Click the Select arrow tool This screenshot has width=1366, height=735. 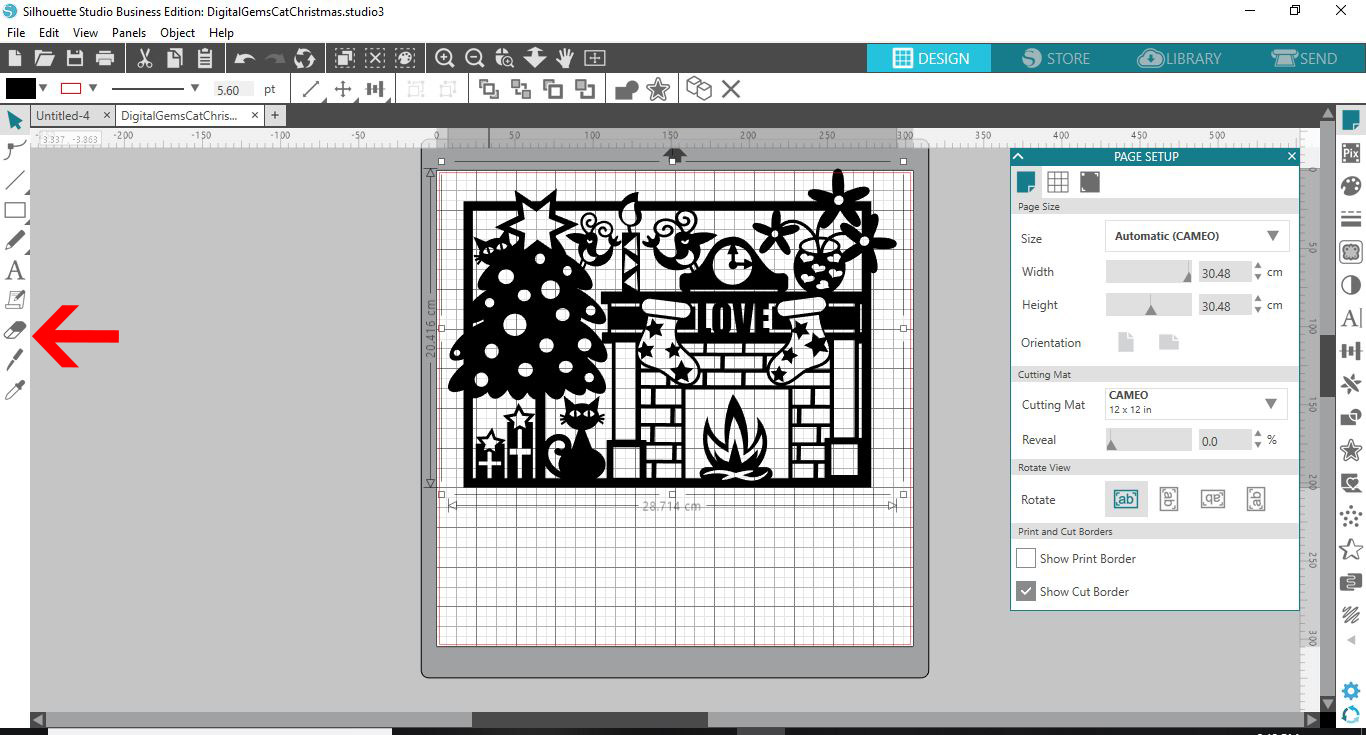click(15, 121)
